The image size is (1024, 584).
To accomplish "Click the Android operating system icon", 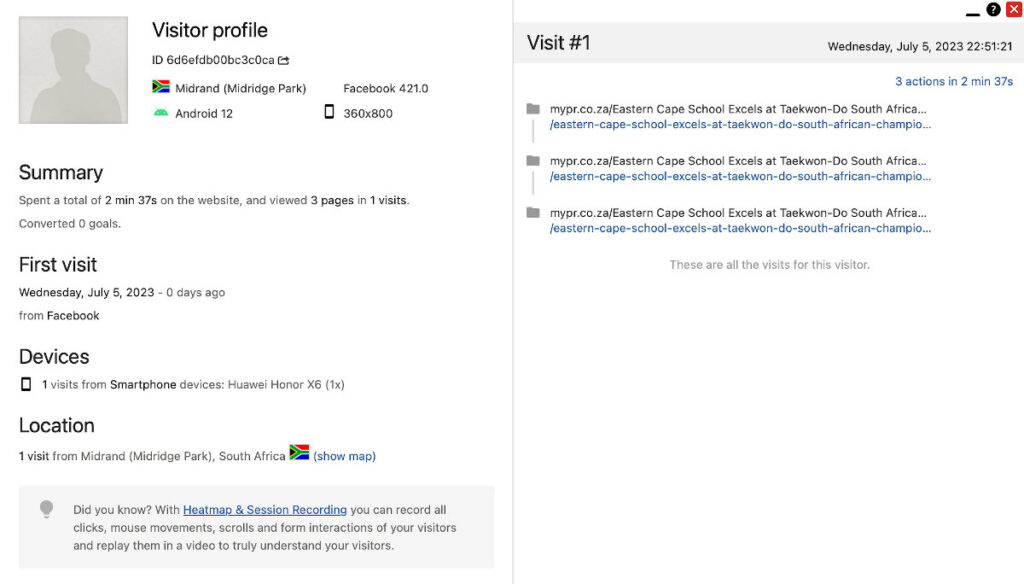I will coord(161,113).
